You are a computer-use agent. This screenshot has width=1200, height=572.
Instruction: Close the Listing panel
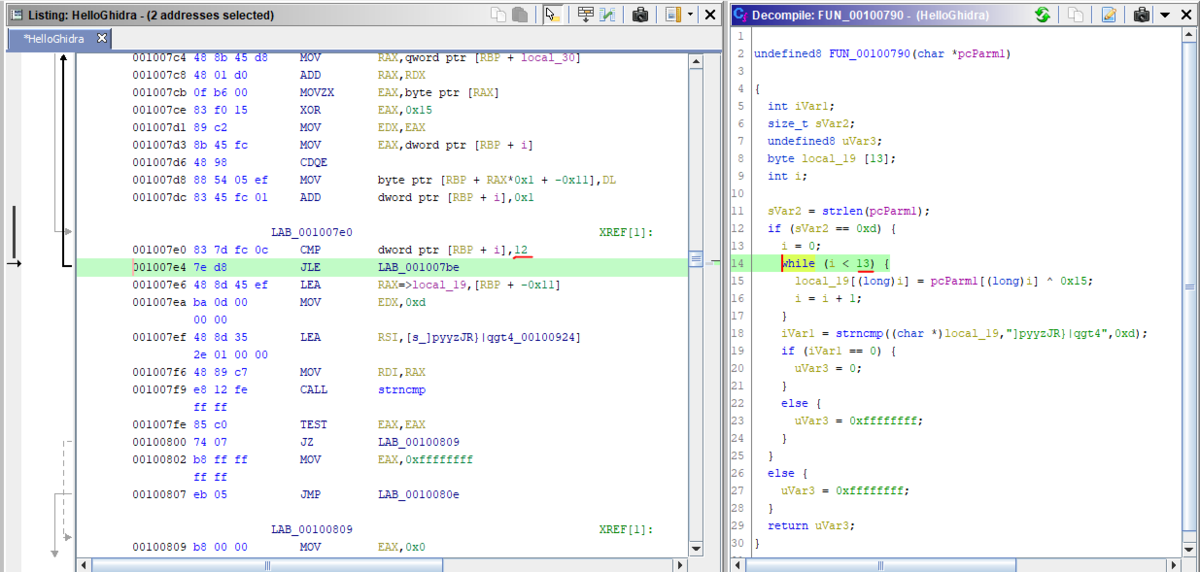[x=710, y=15]
